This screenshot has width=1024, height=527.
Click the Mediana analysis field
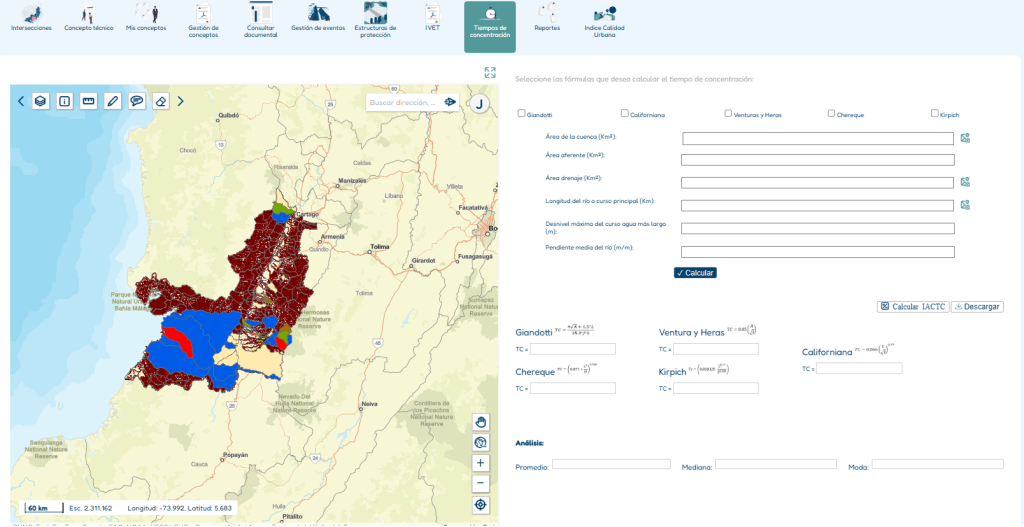tap(776, 464)
